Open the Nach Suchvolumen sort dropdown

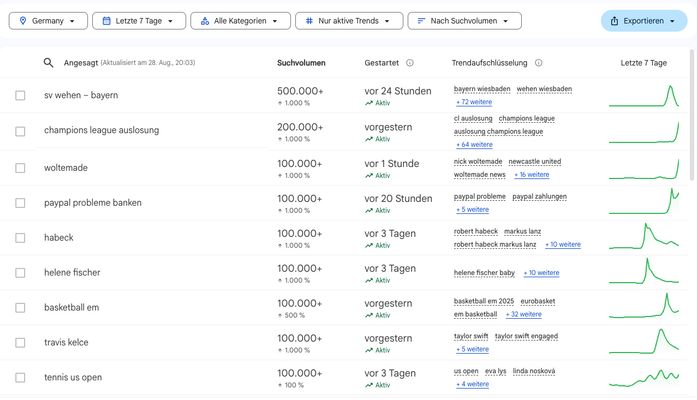[465, 21]
